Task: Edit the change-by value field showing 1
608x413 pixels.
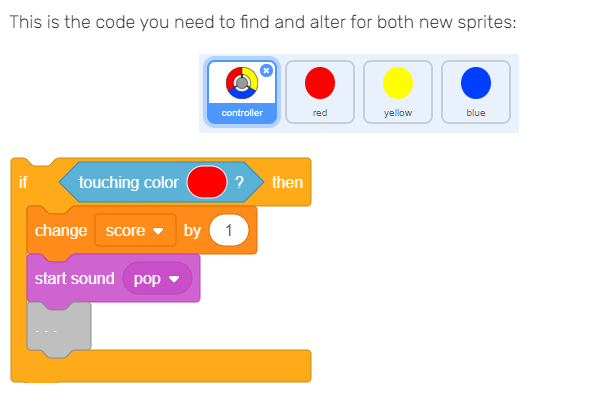Action: (x=229, y=230)
